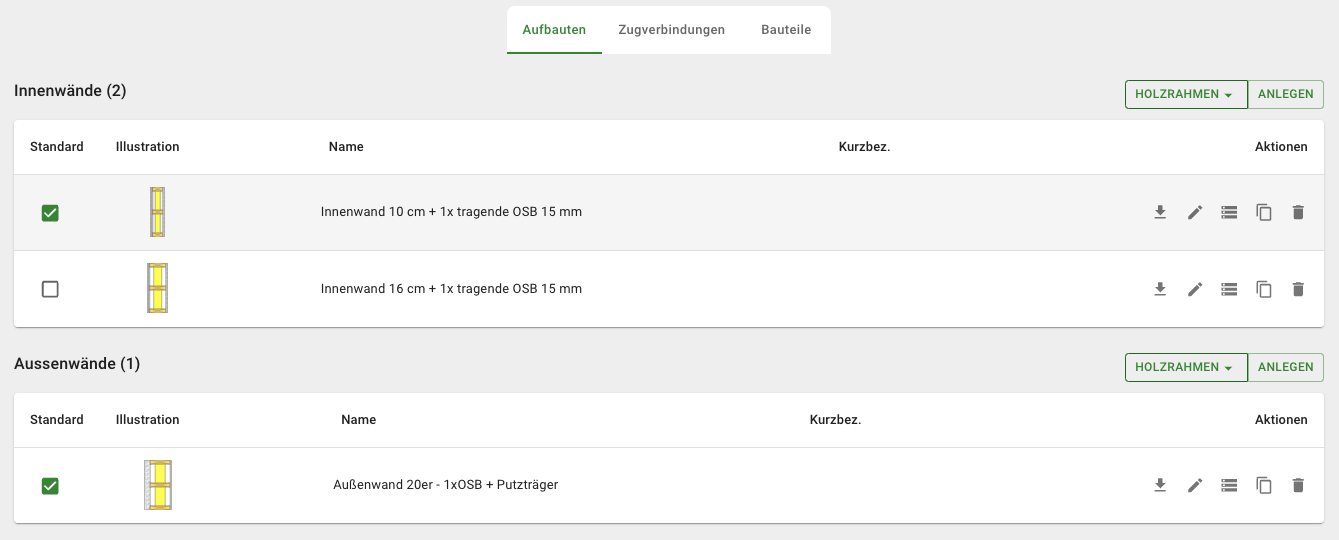Click the Außenwand 20er illustration thumbnail
Image resolution: width=1339 pixels, height=540 pixels.
[158, 485]
